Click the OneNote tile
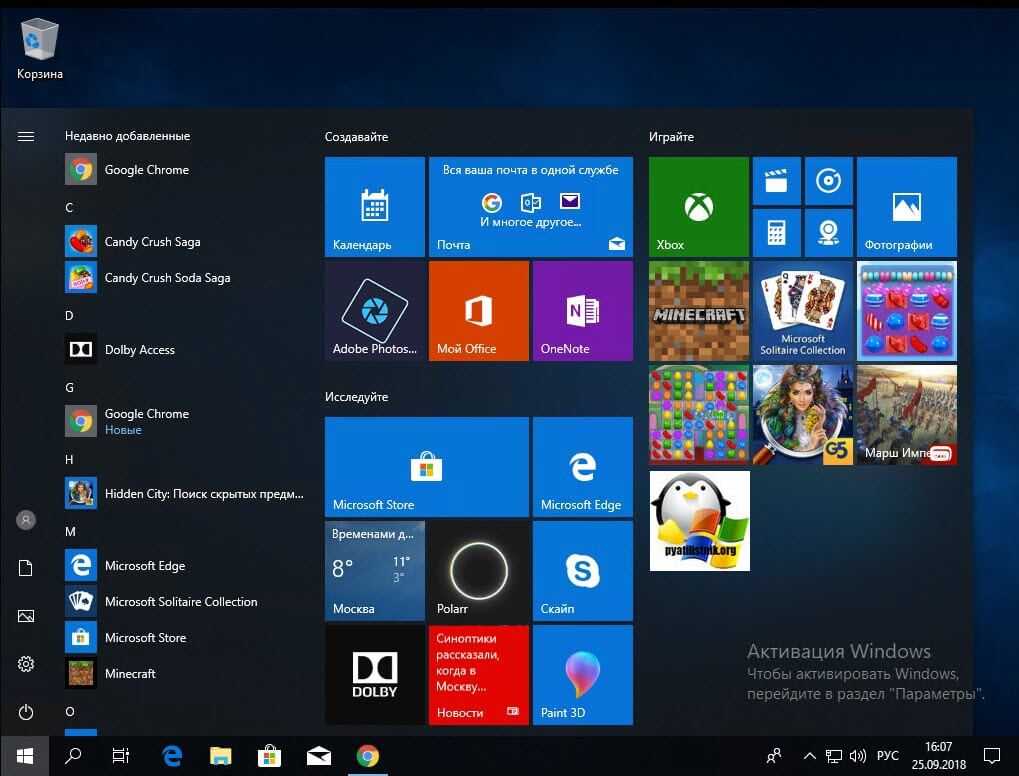The height and width of the screenshot is (776, 1019). (x=582, y=310)
